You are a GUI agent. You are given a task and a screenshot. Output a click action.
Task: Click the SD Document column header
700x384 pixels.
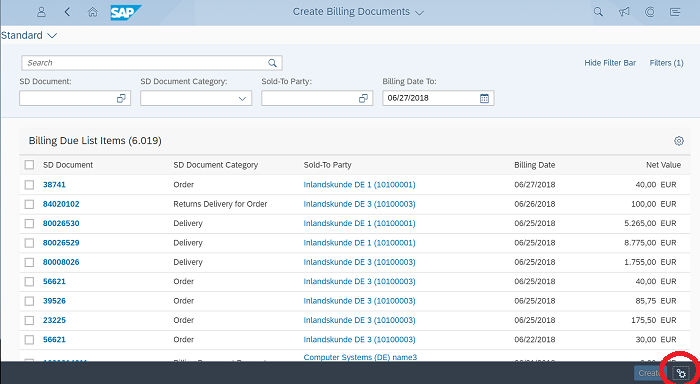coord(68,165)
